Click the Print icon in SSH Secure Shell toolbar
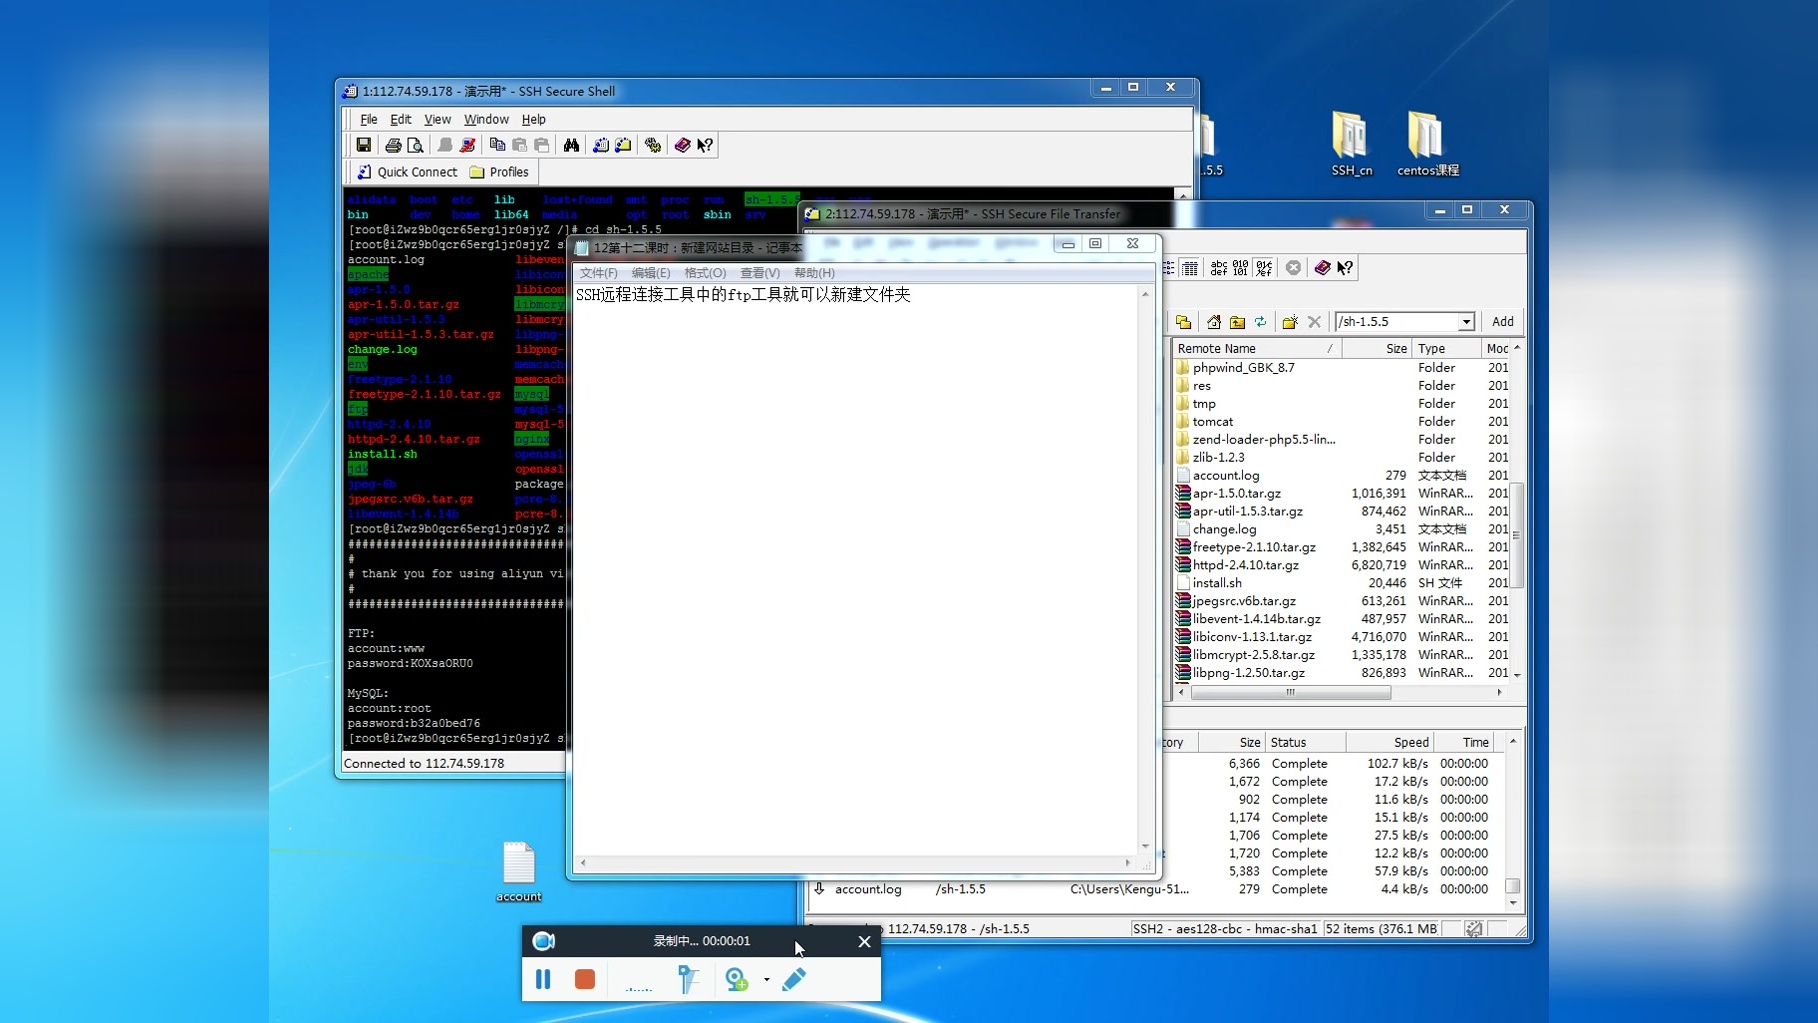1818x1023 pixels. click(x=393, y=145)
